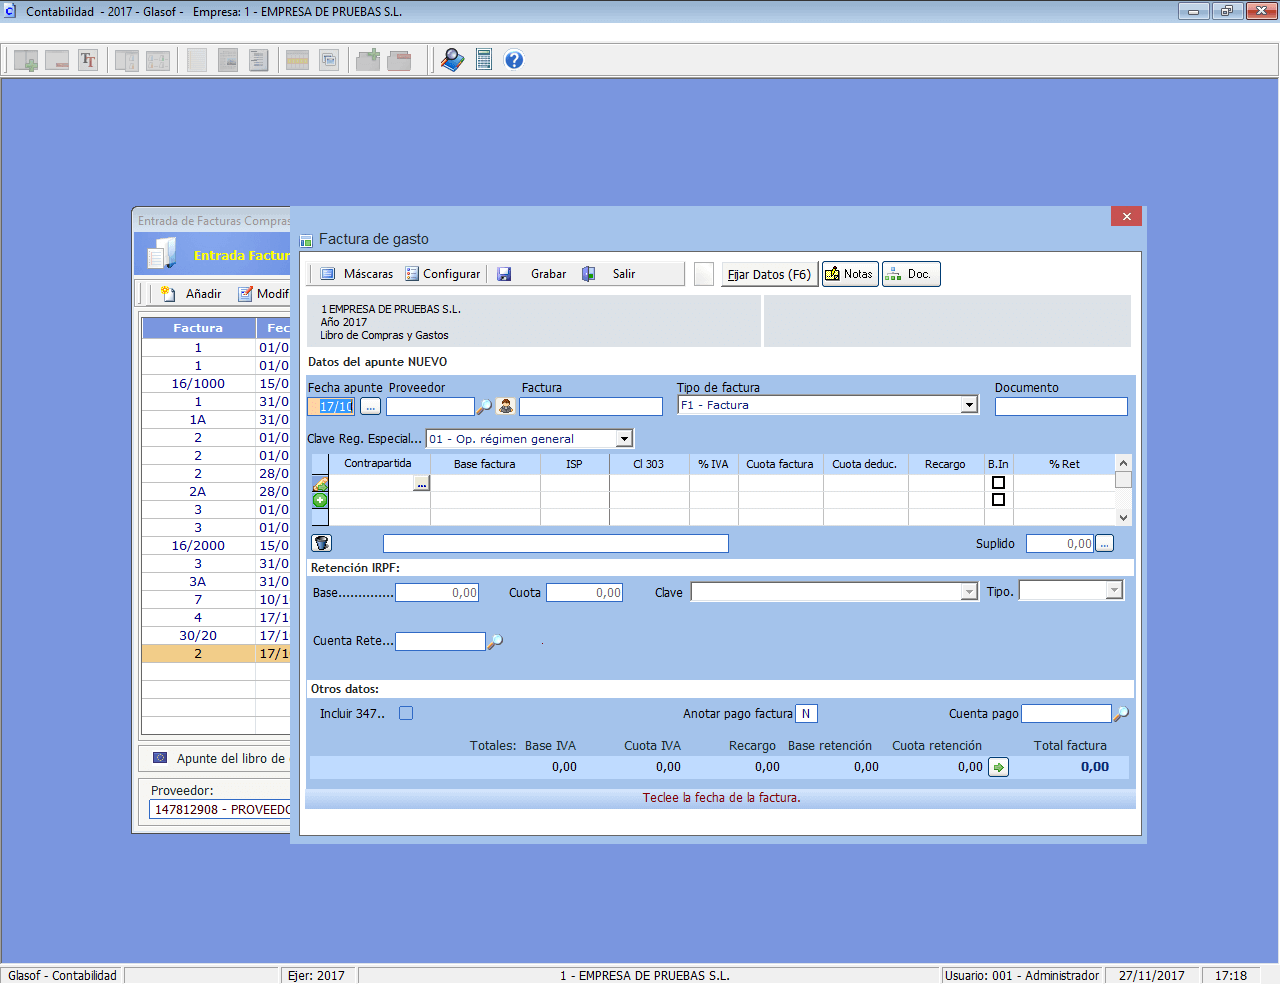Enable the Incluir 347 checkbox

(x=406, y=714)
